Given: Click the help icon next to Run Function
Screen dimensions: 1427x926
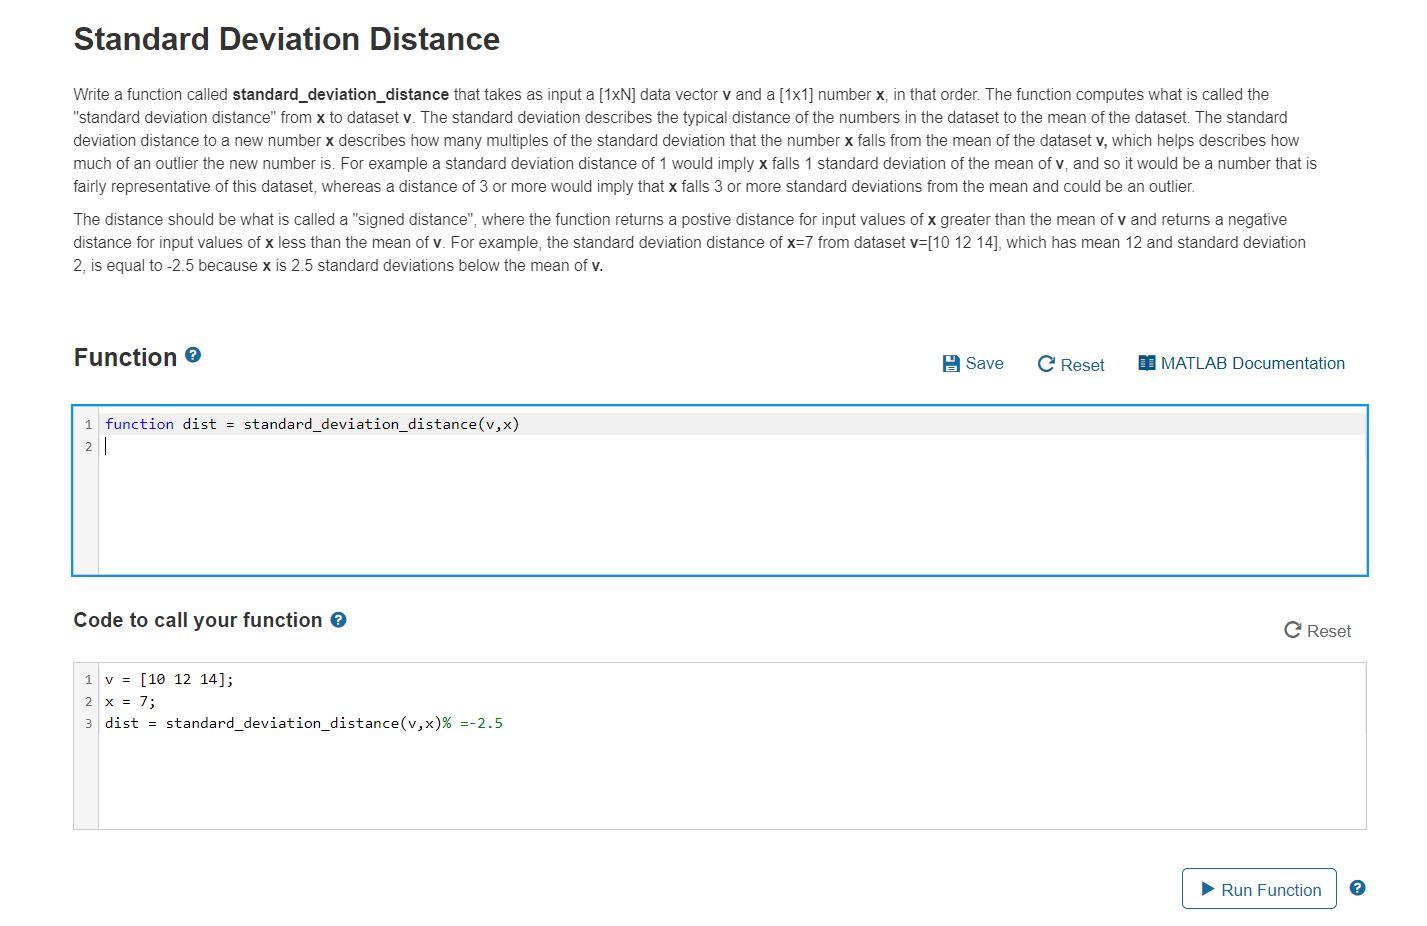Looking at the screenshot, I should point(1357,886).
